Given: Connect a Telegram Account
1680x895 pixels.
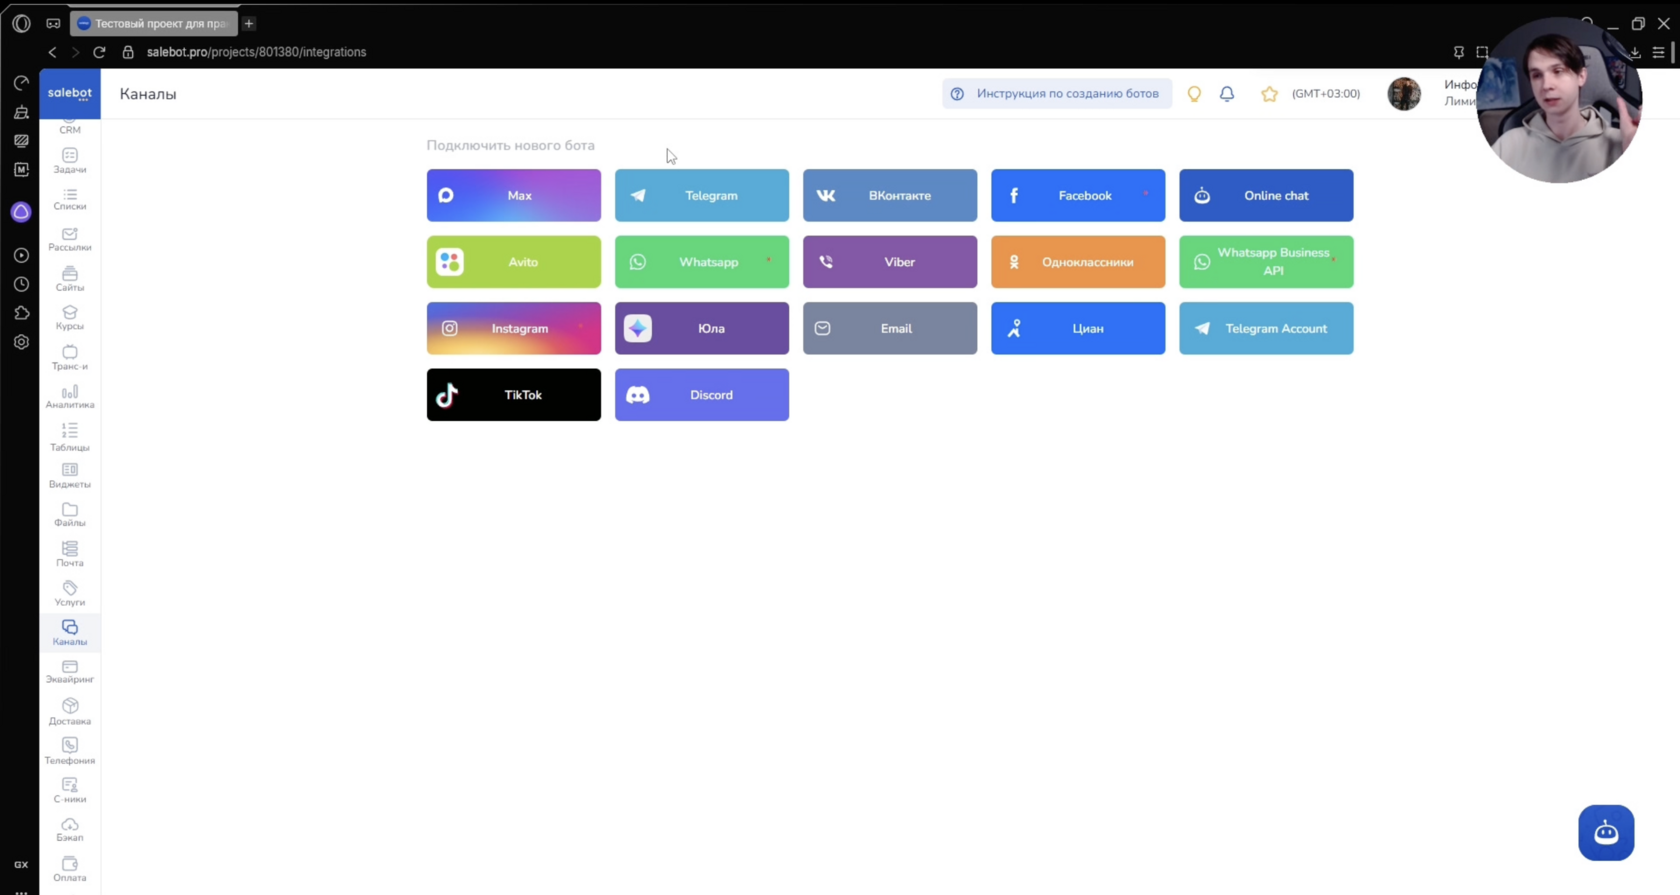Looking at the screenshot, I should pos(1266,328).
